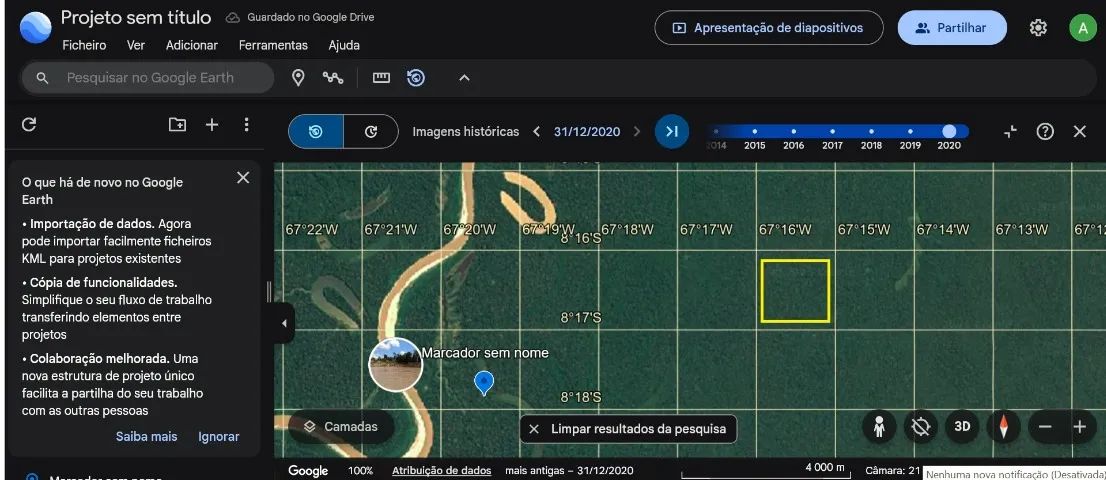1106x480 pixels.
Task: Clear search results with Limpar resultados
Action: point(628,429)
